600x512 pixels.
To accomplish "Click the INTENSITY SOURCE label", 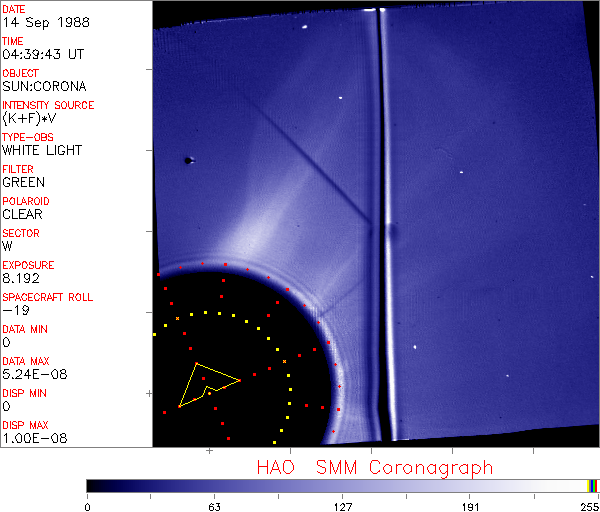I will point(48,105).
